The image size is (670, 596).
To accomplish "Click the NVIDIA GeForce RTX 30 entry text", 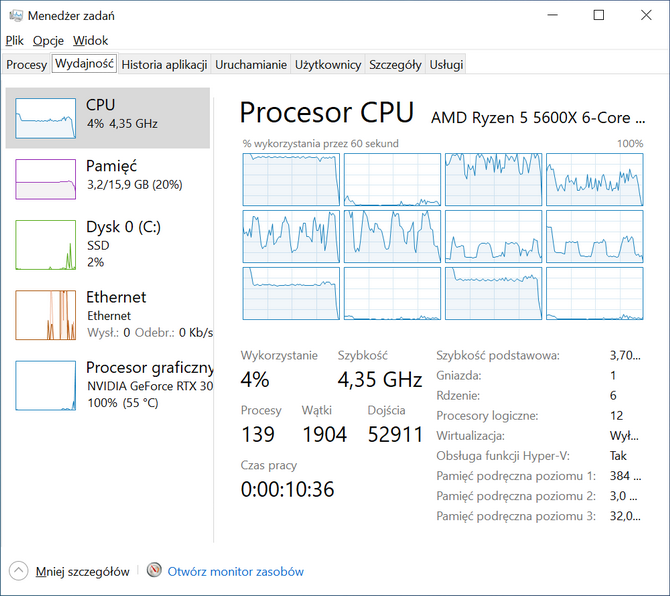I will coord(150,386).
